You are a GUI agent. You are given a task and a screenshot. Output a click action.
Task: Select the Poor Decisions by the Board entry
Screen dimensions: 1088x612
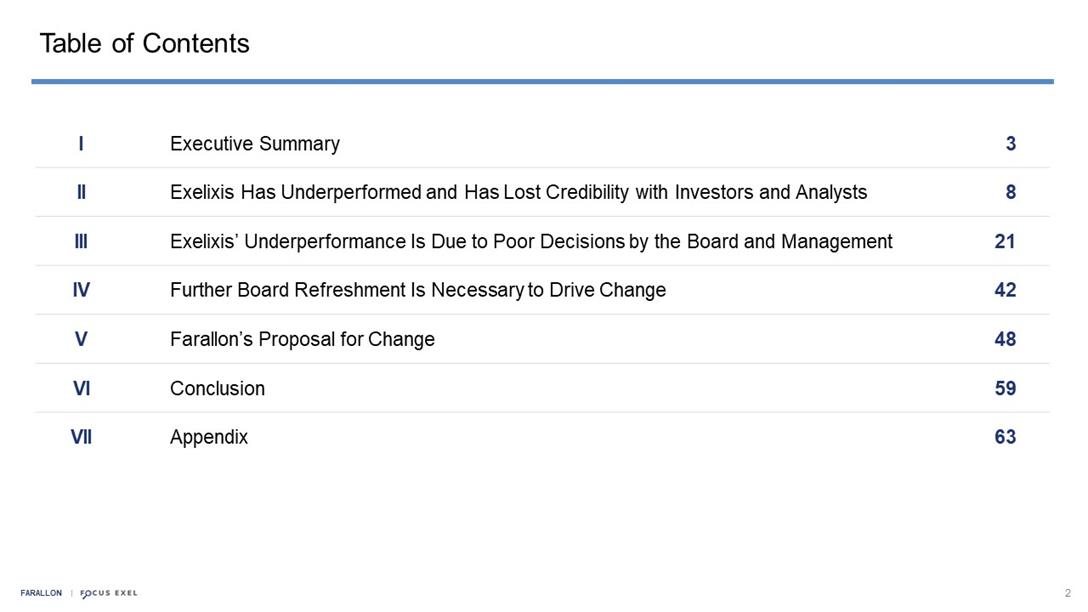[531, 241]
